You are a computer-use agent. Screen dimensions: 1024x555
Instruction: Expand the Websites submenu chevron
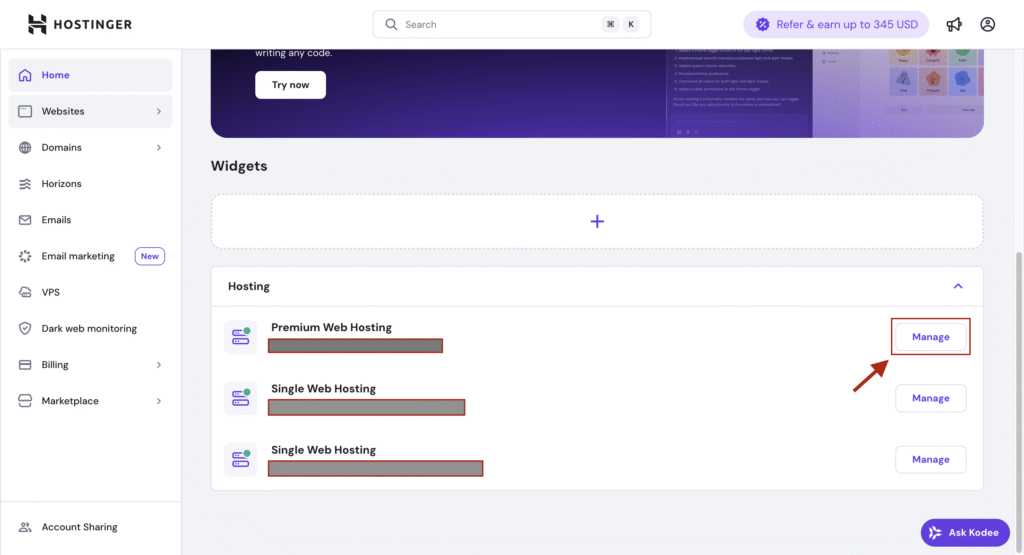(159, 112)
